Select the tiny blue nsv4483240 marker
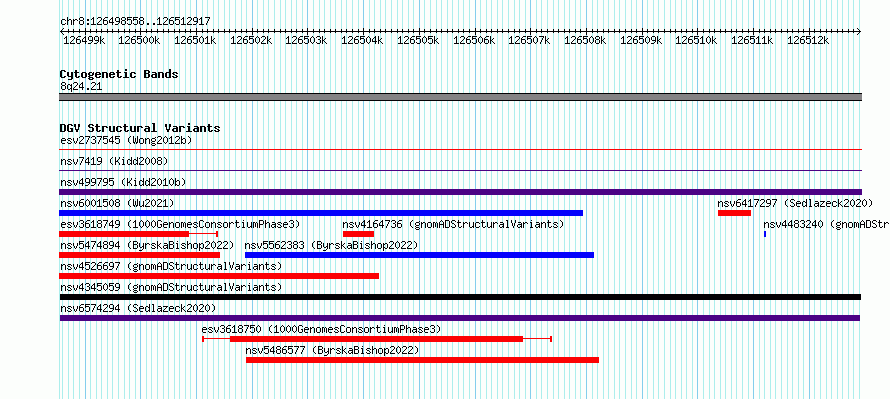Screen dimensions: 890x399 [765, 234]
